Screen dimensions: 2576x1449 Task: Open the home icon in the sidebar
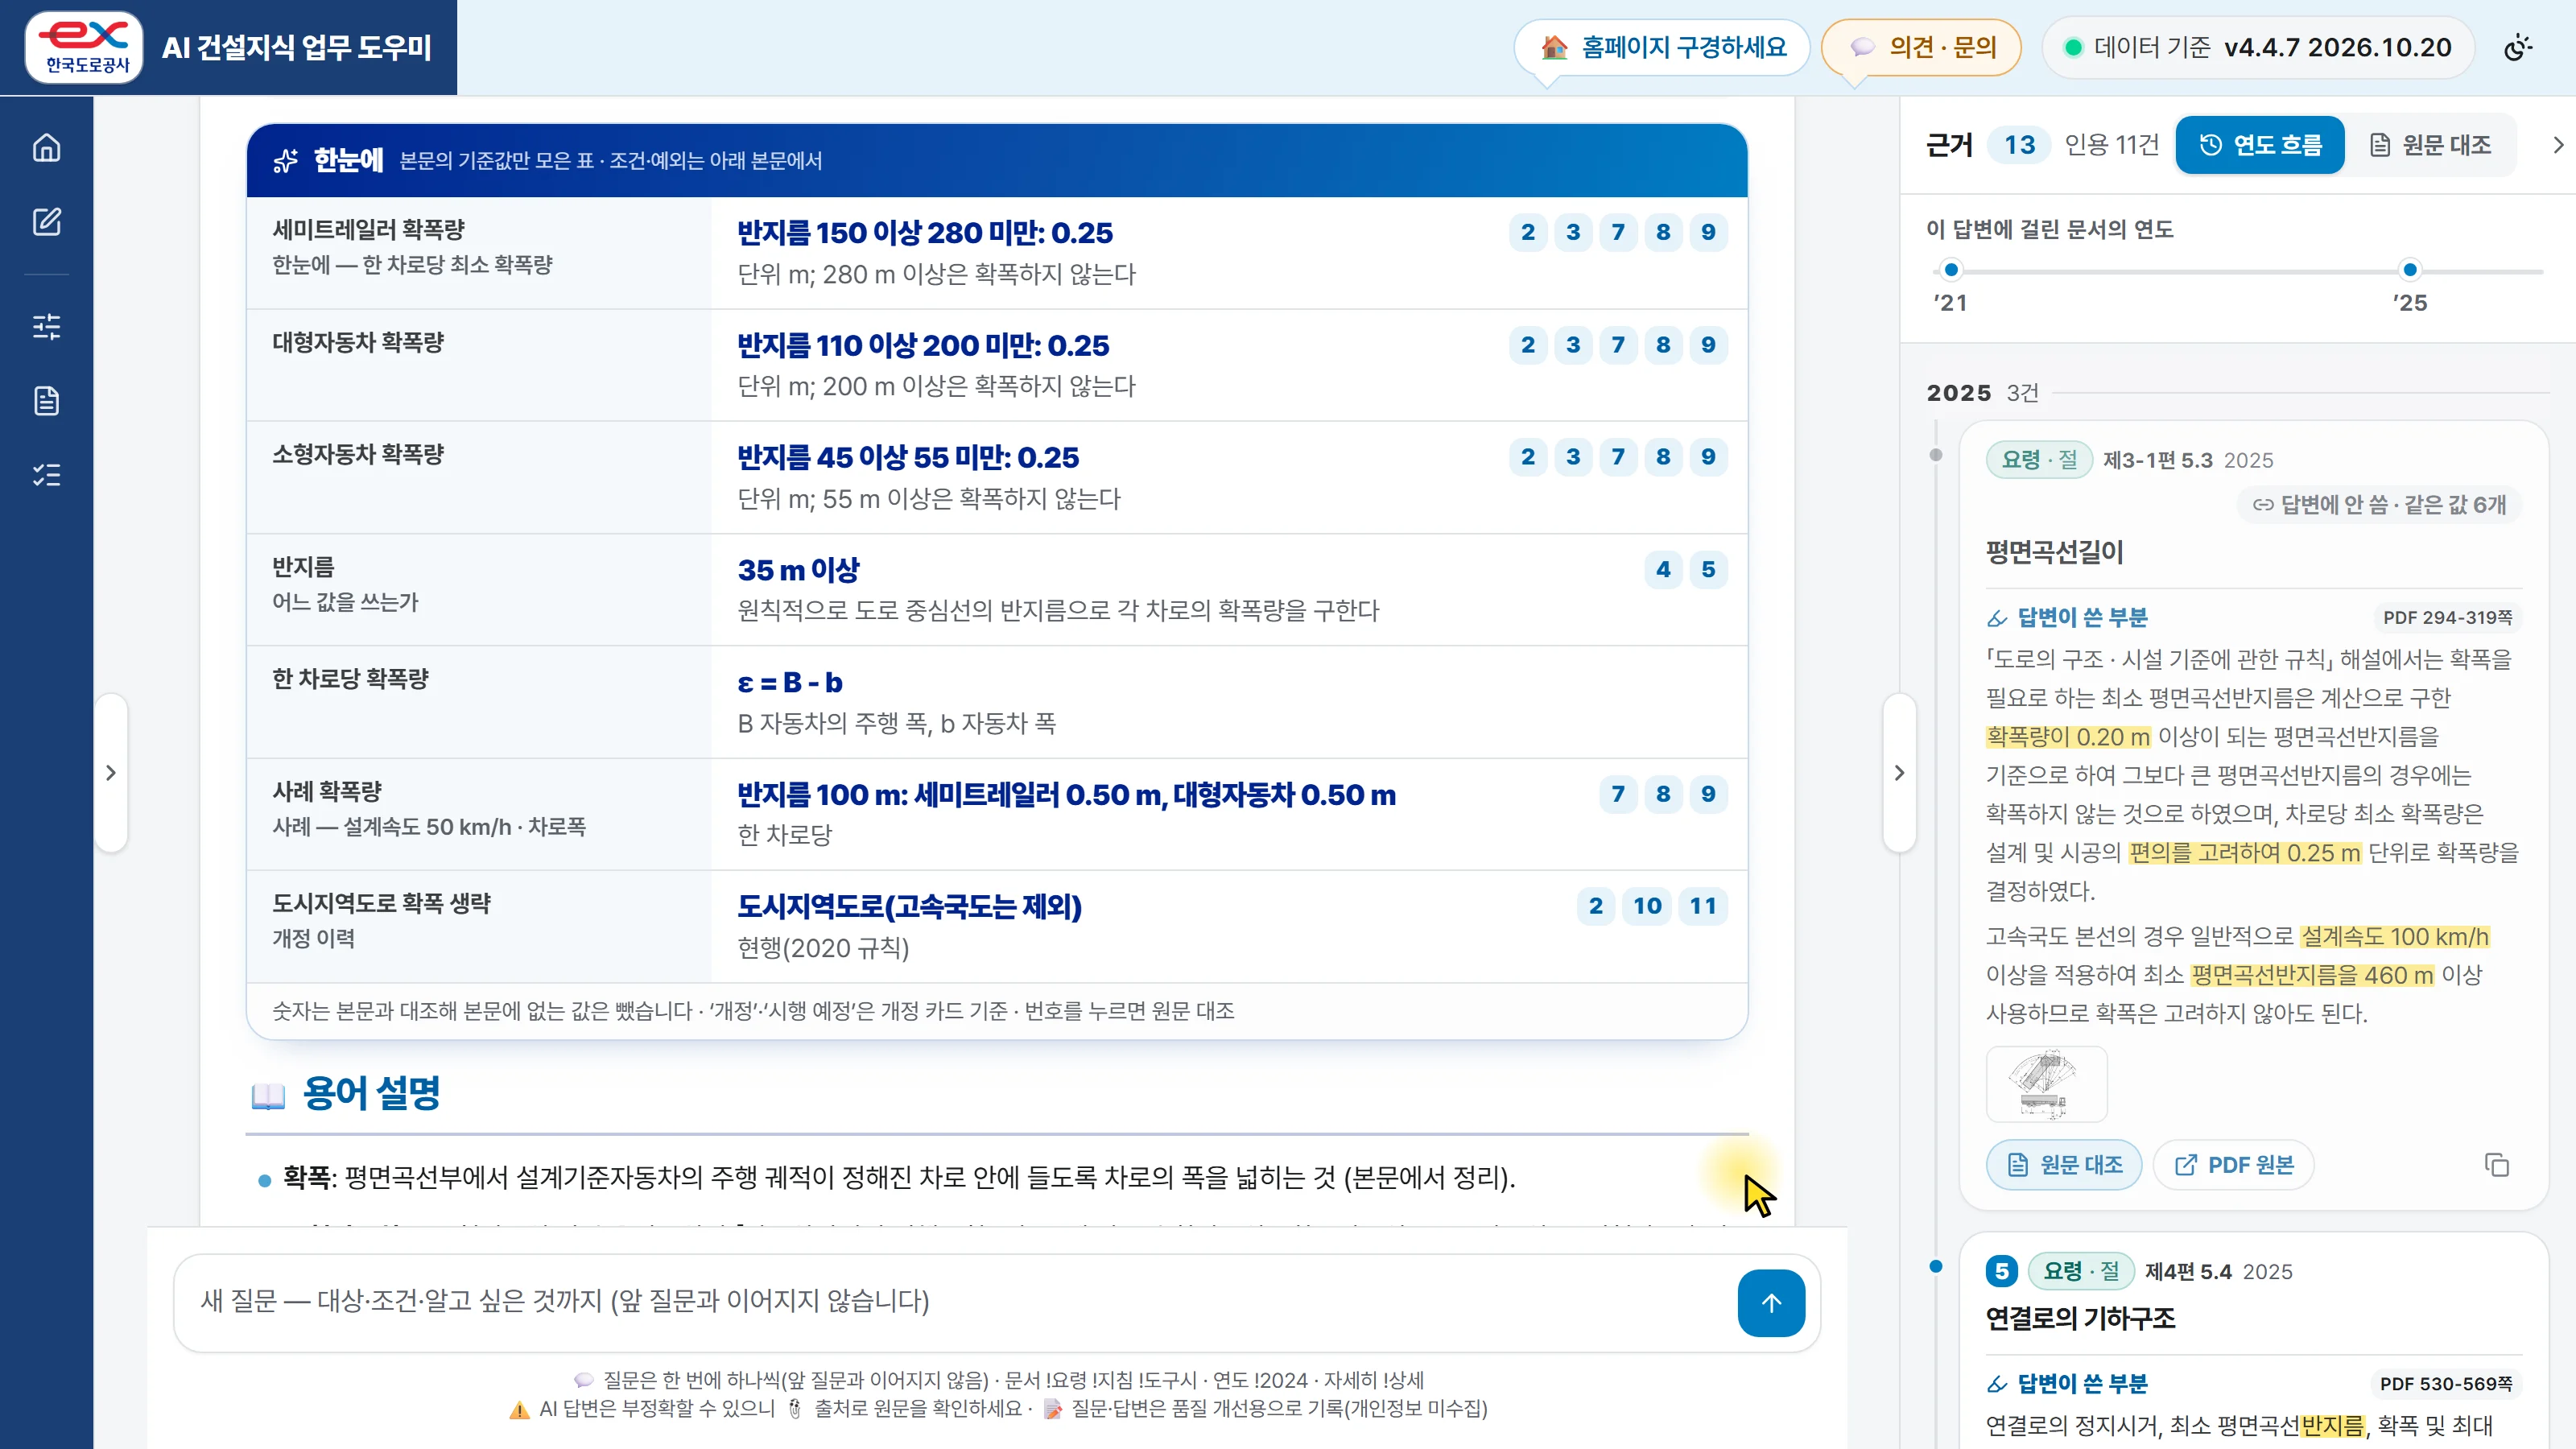click(46, 148)
